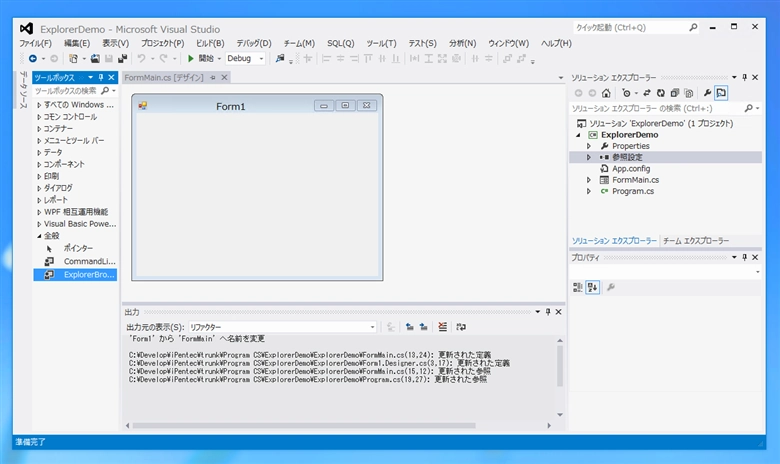Open the ツール(T) menu
The width and height of the screenshot is (780, 464).
click(382, 43)
